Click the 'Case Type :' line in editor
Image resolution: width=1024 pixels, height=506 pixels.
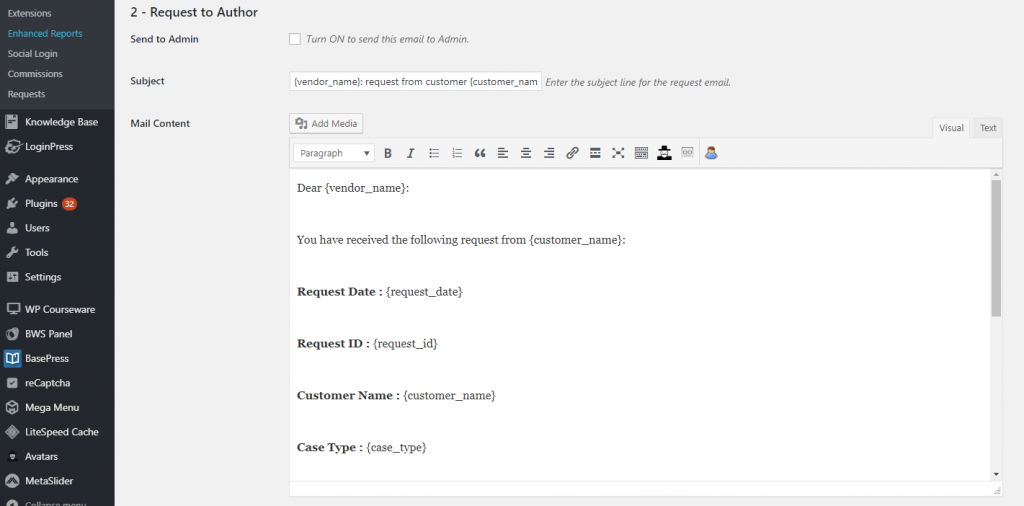pos(361,447)
